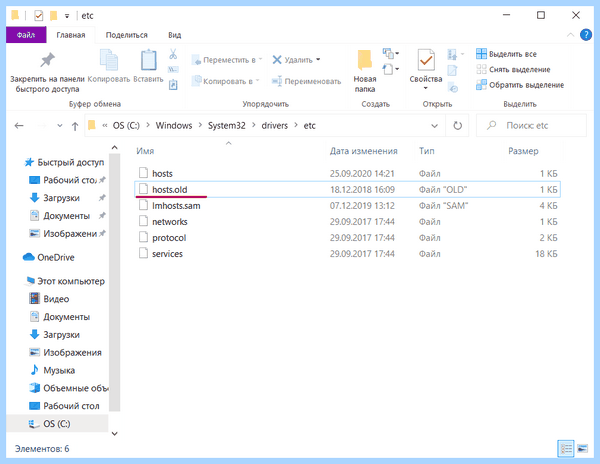Open the Файл menu tab
Viewport: 600px width, 464px height.
26,35
